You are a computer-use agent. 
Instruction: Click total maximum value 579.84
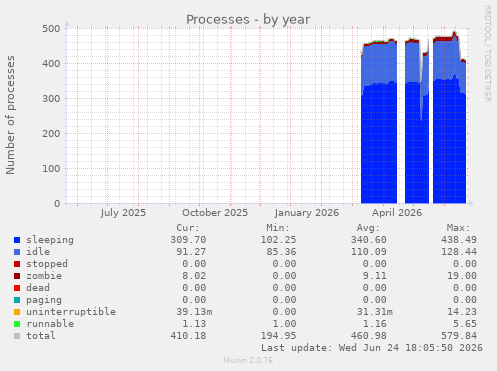coord(459,336)
